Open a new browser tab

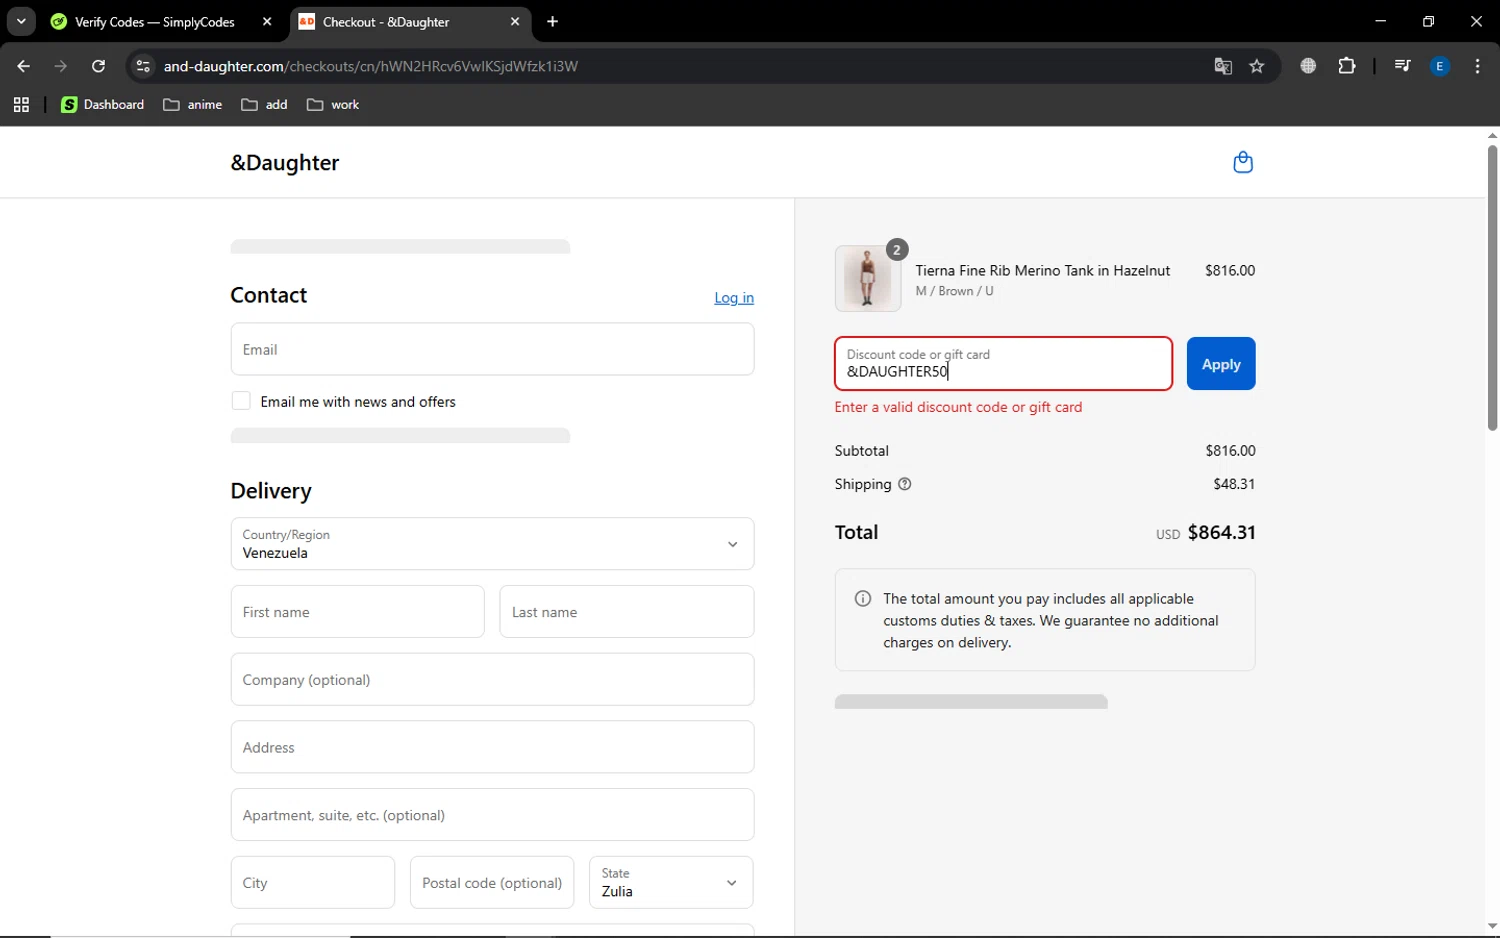(x=553, y=21)
